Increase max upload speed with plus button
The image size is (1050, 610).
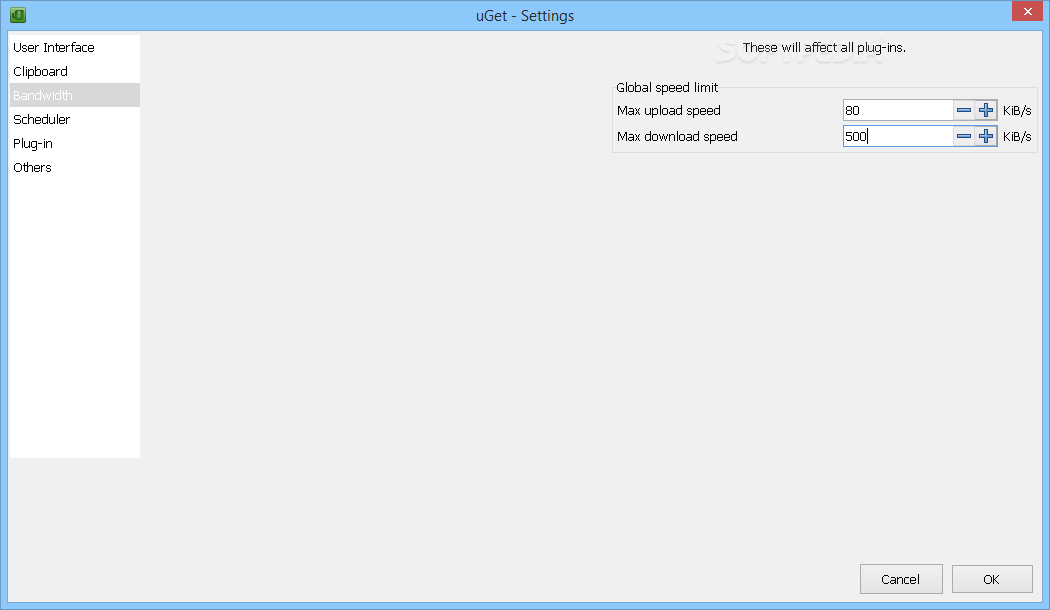(x=986, y=110)
